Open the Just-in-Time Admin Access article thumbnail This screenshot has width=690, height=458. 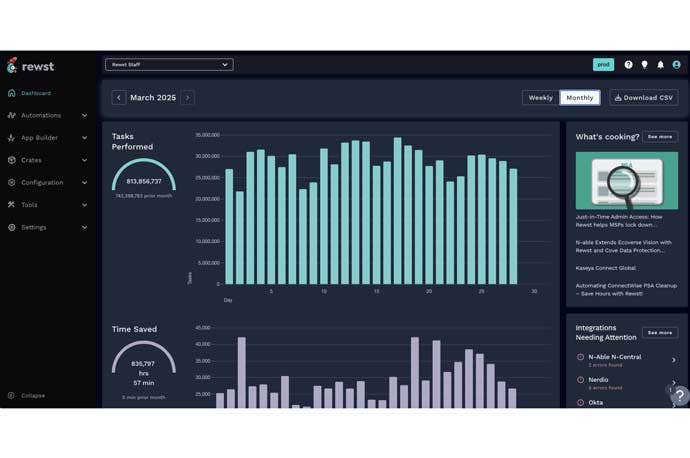click(626, 180)
